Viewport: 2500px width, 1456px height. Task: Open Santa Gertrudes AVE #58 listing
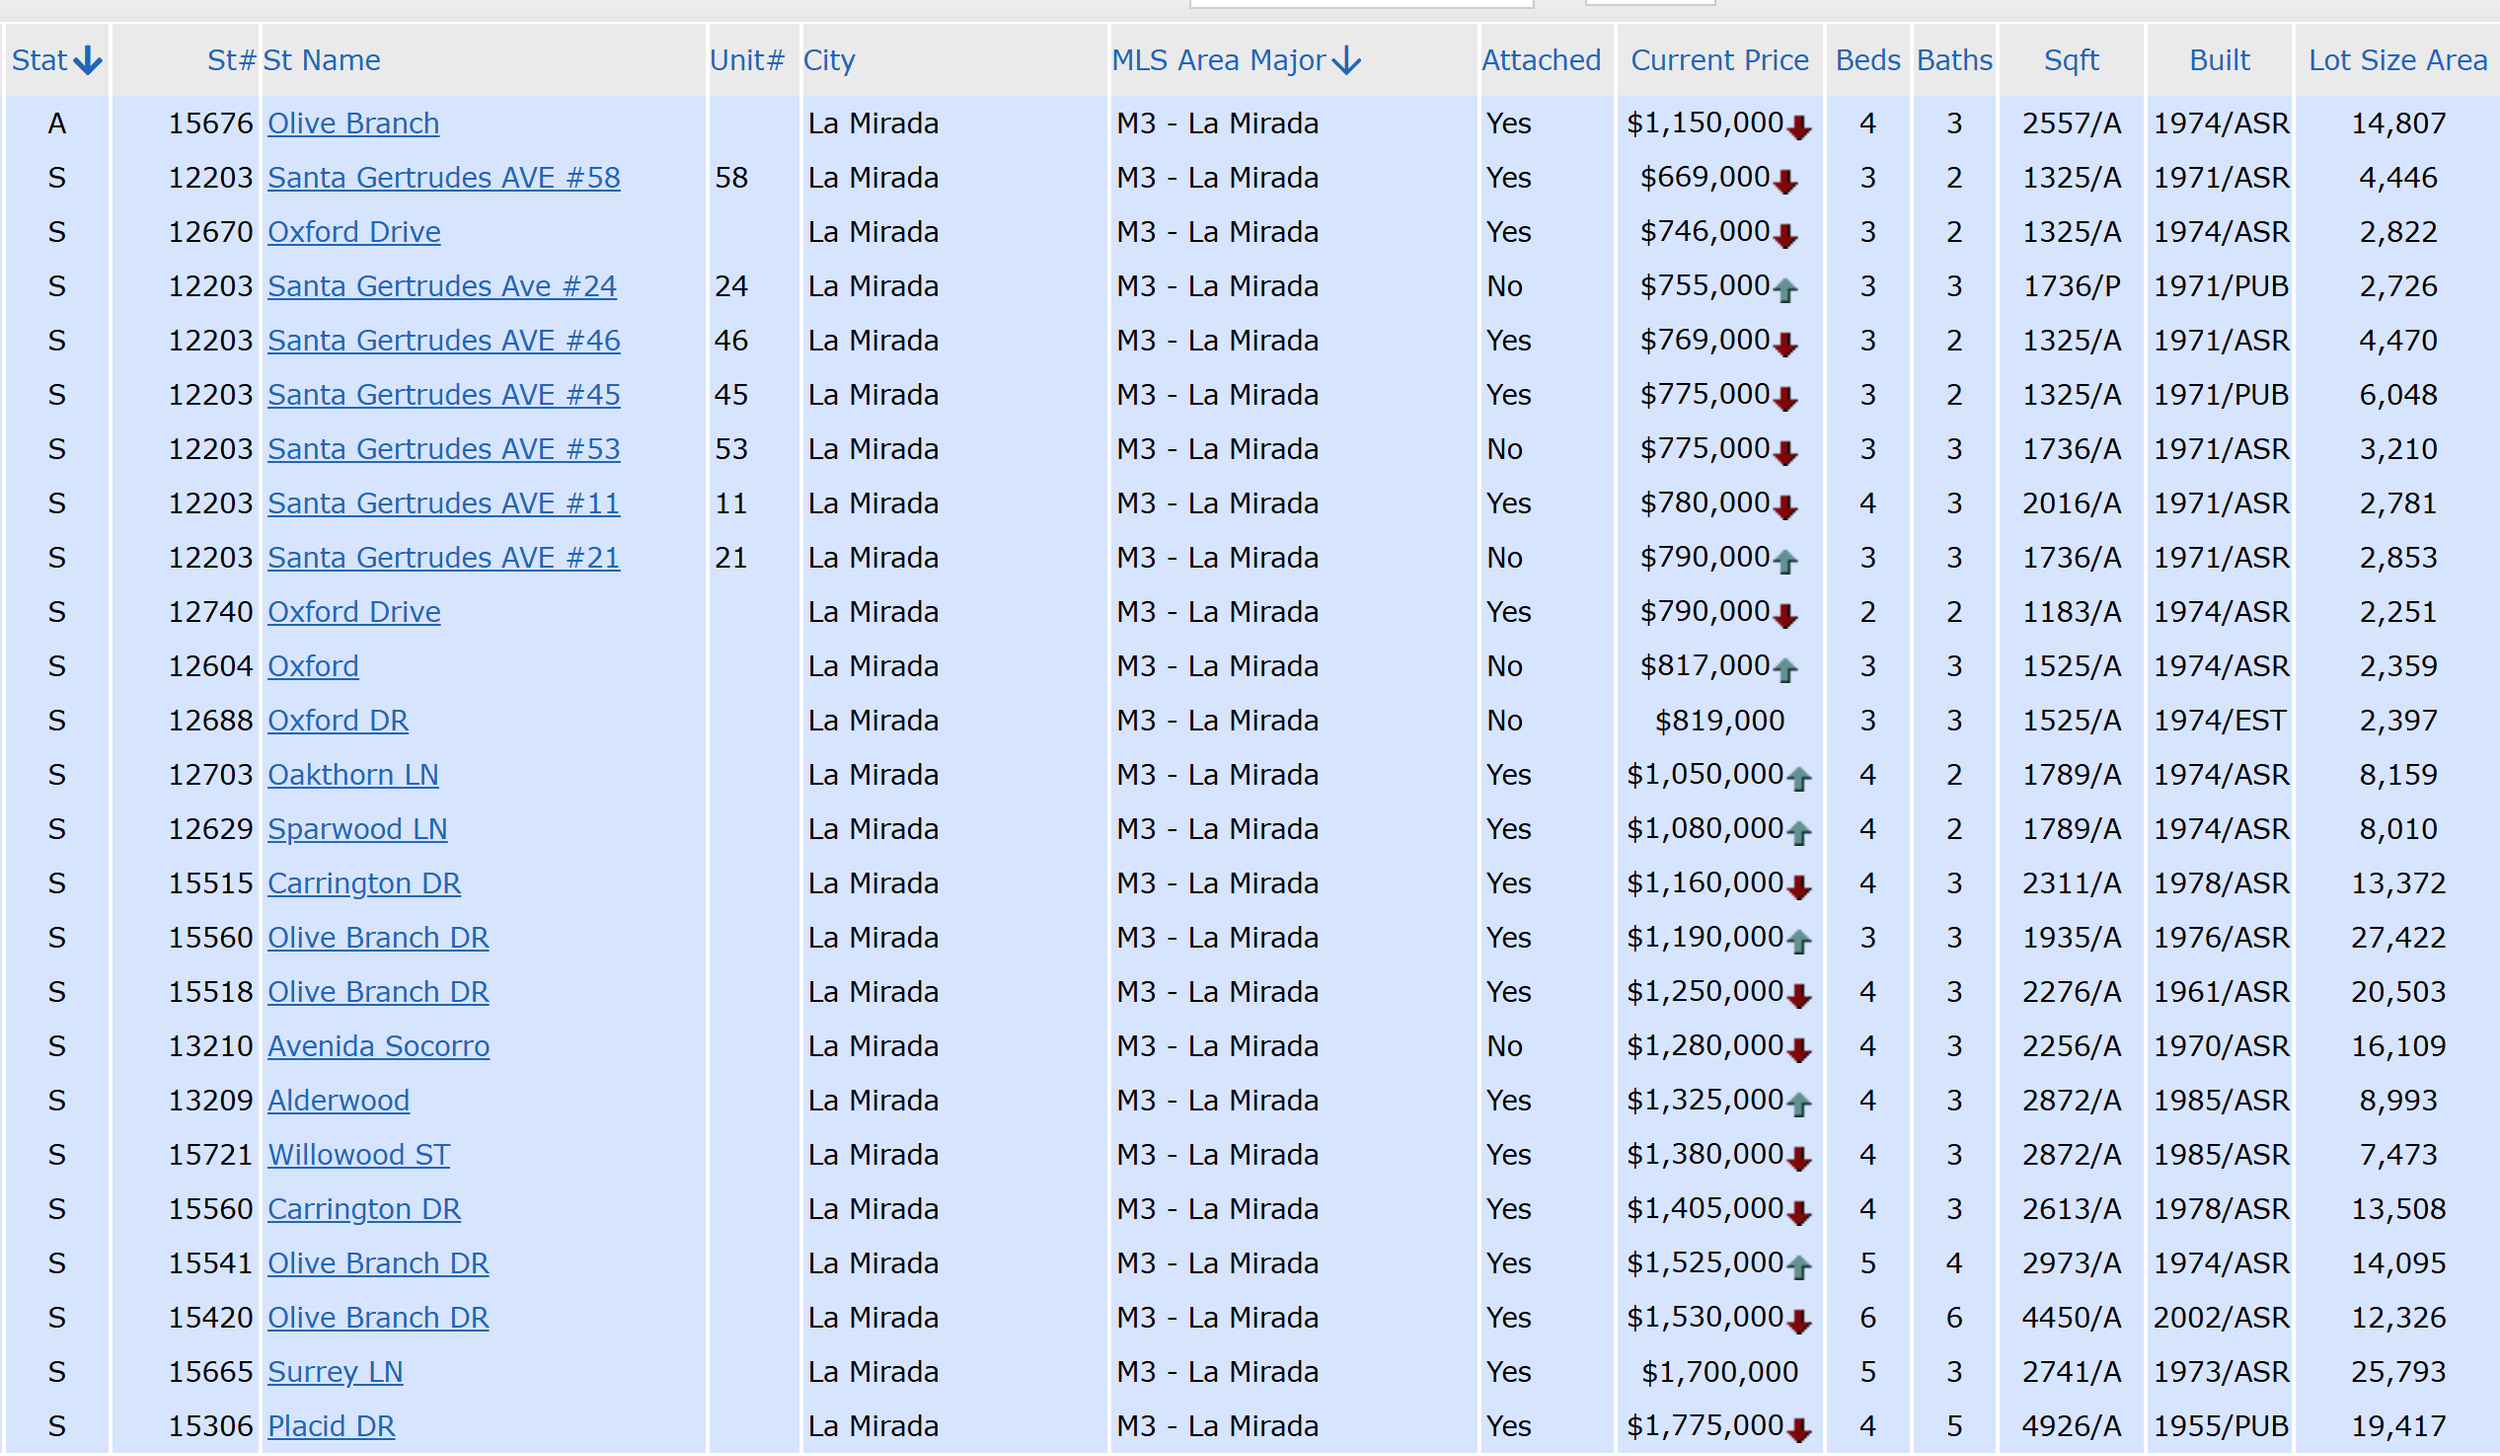coord(443,178)
